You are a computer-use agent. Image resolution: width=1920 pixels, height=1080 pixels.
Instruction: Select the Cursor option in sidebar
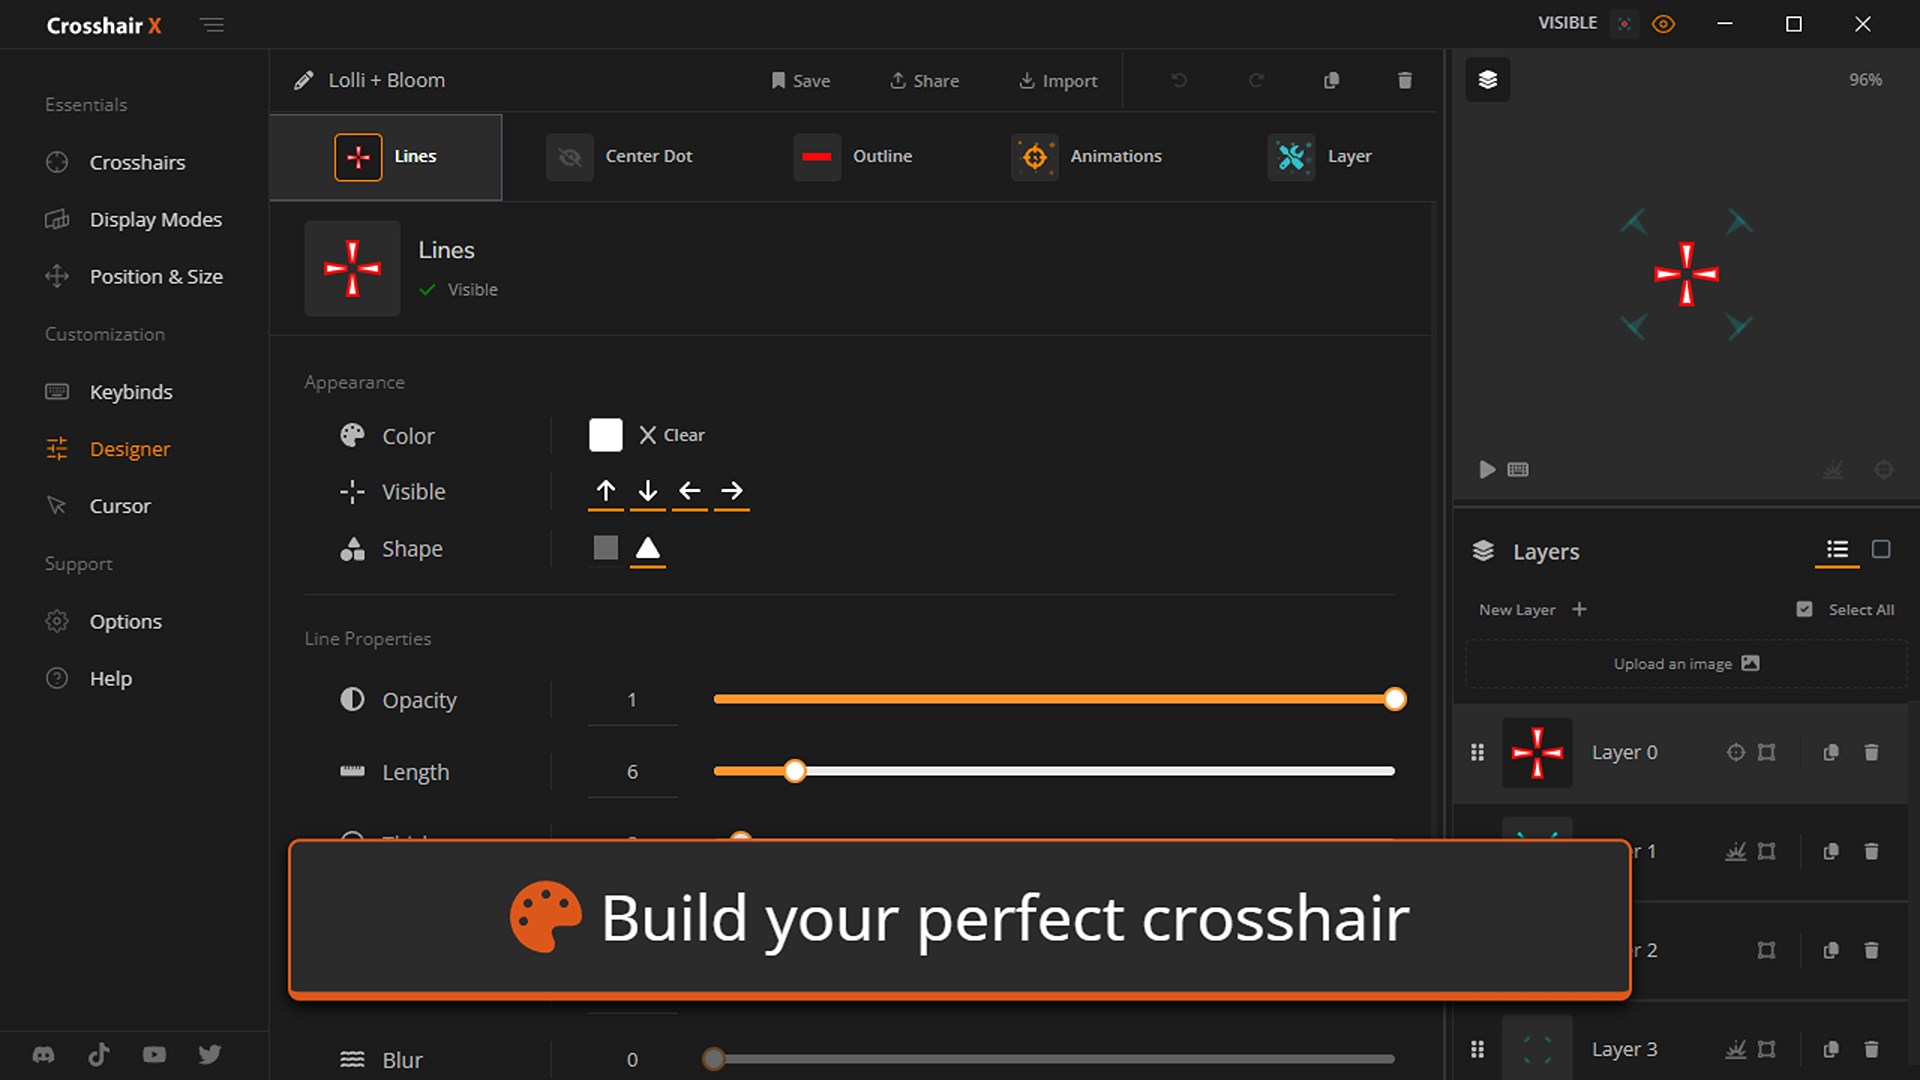[120, 506]
